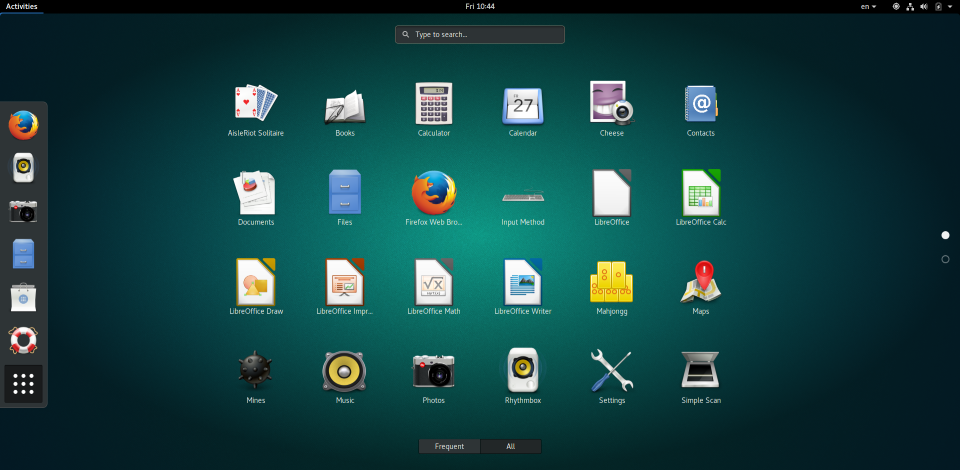Screen dimensions: 960x470
Task: Click the Rhythmbox speaker icon in the dock
Action: [x=23, y=167]
